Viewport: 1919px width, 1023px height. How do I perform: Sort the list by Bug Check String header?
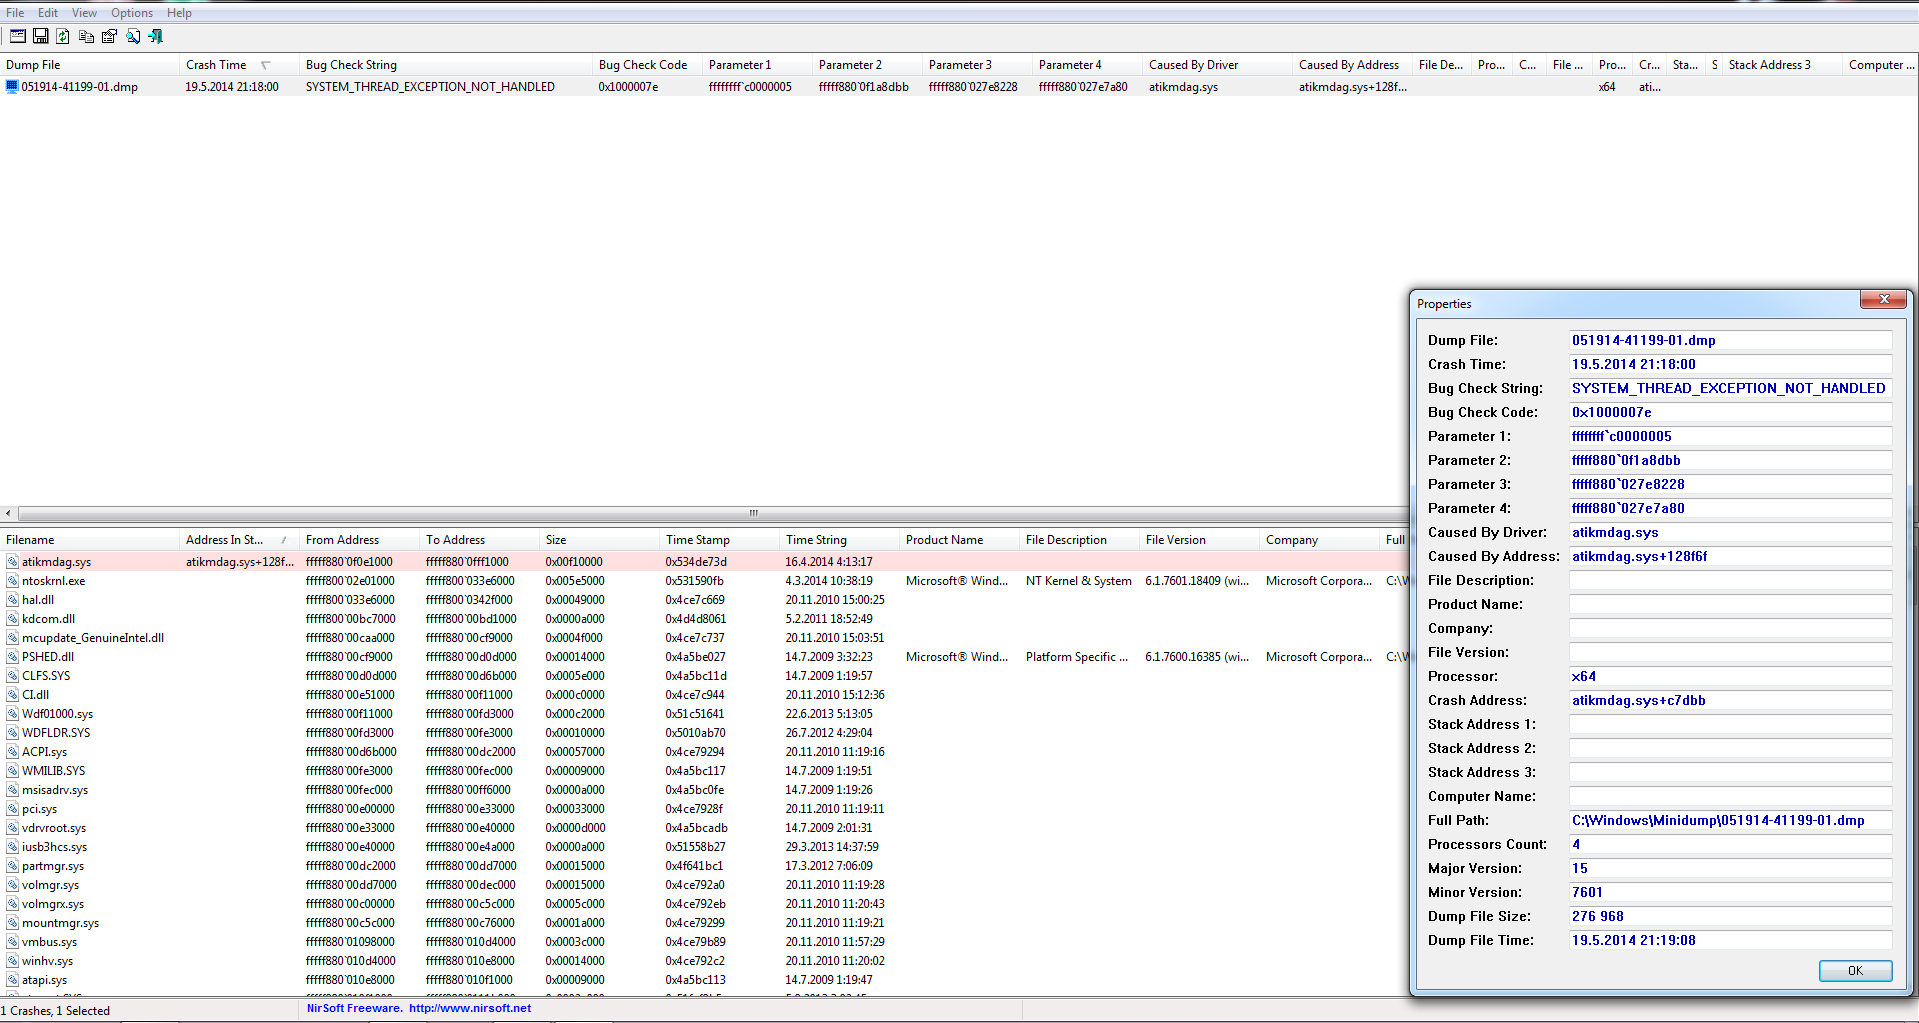(x=351, y=65)
